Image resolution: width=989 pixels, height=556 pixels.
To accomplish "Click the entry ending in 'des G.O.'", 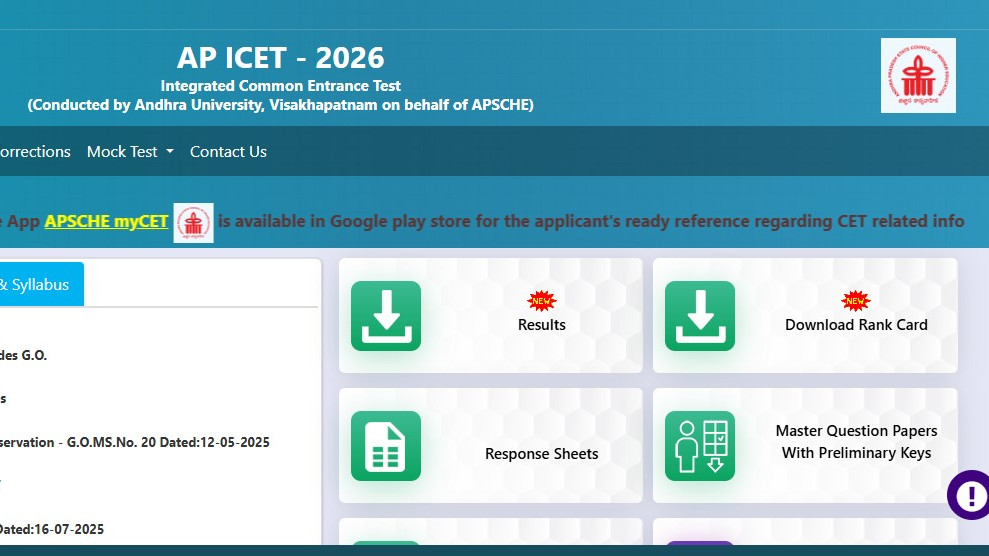I will 23,356.
